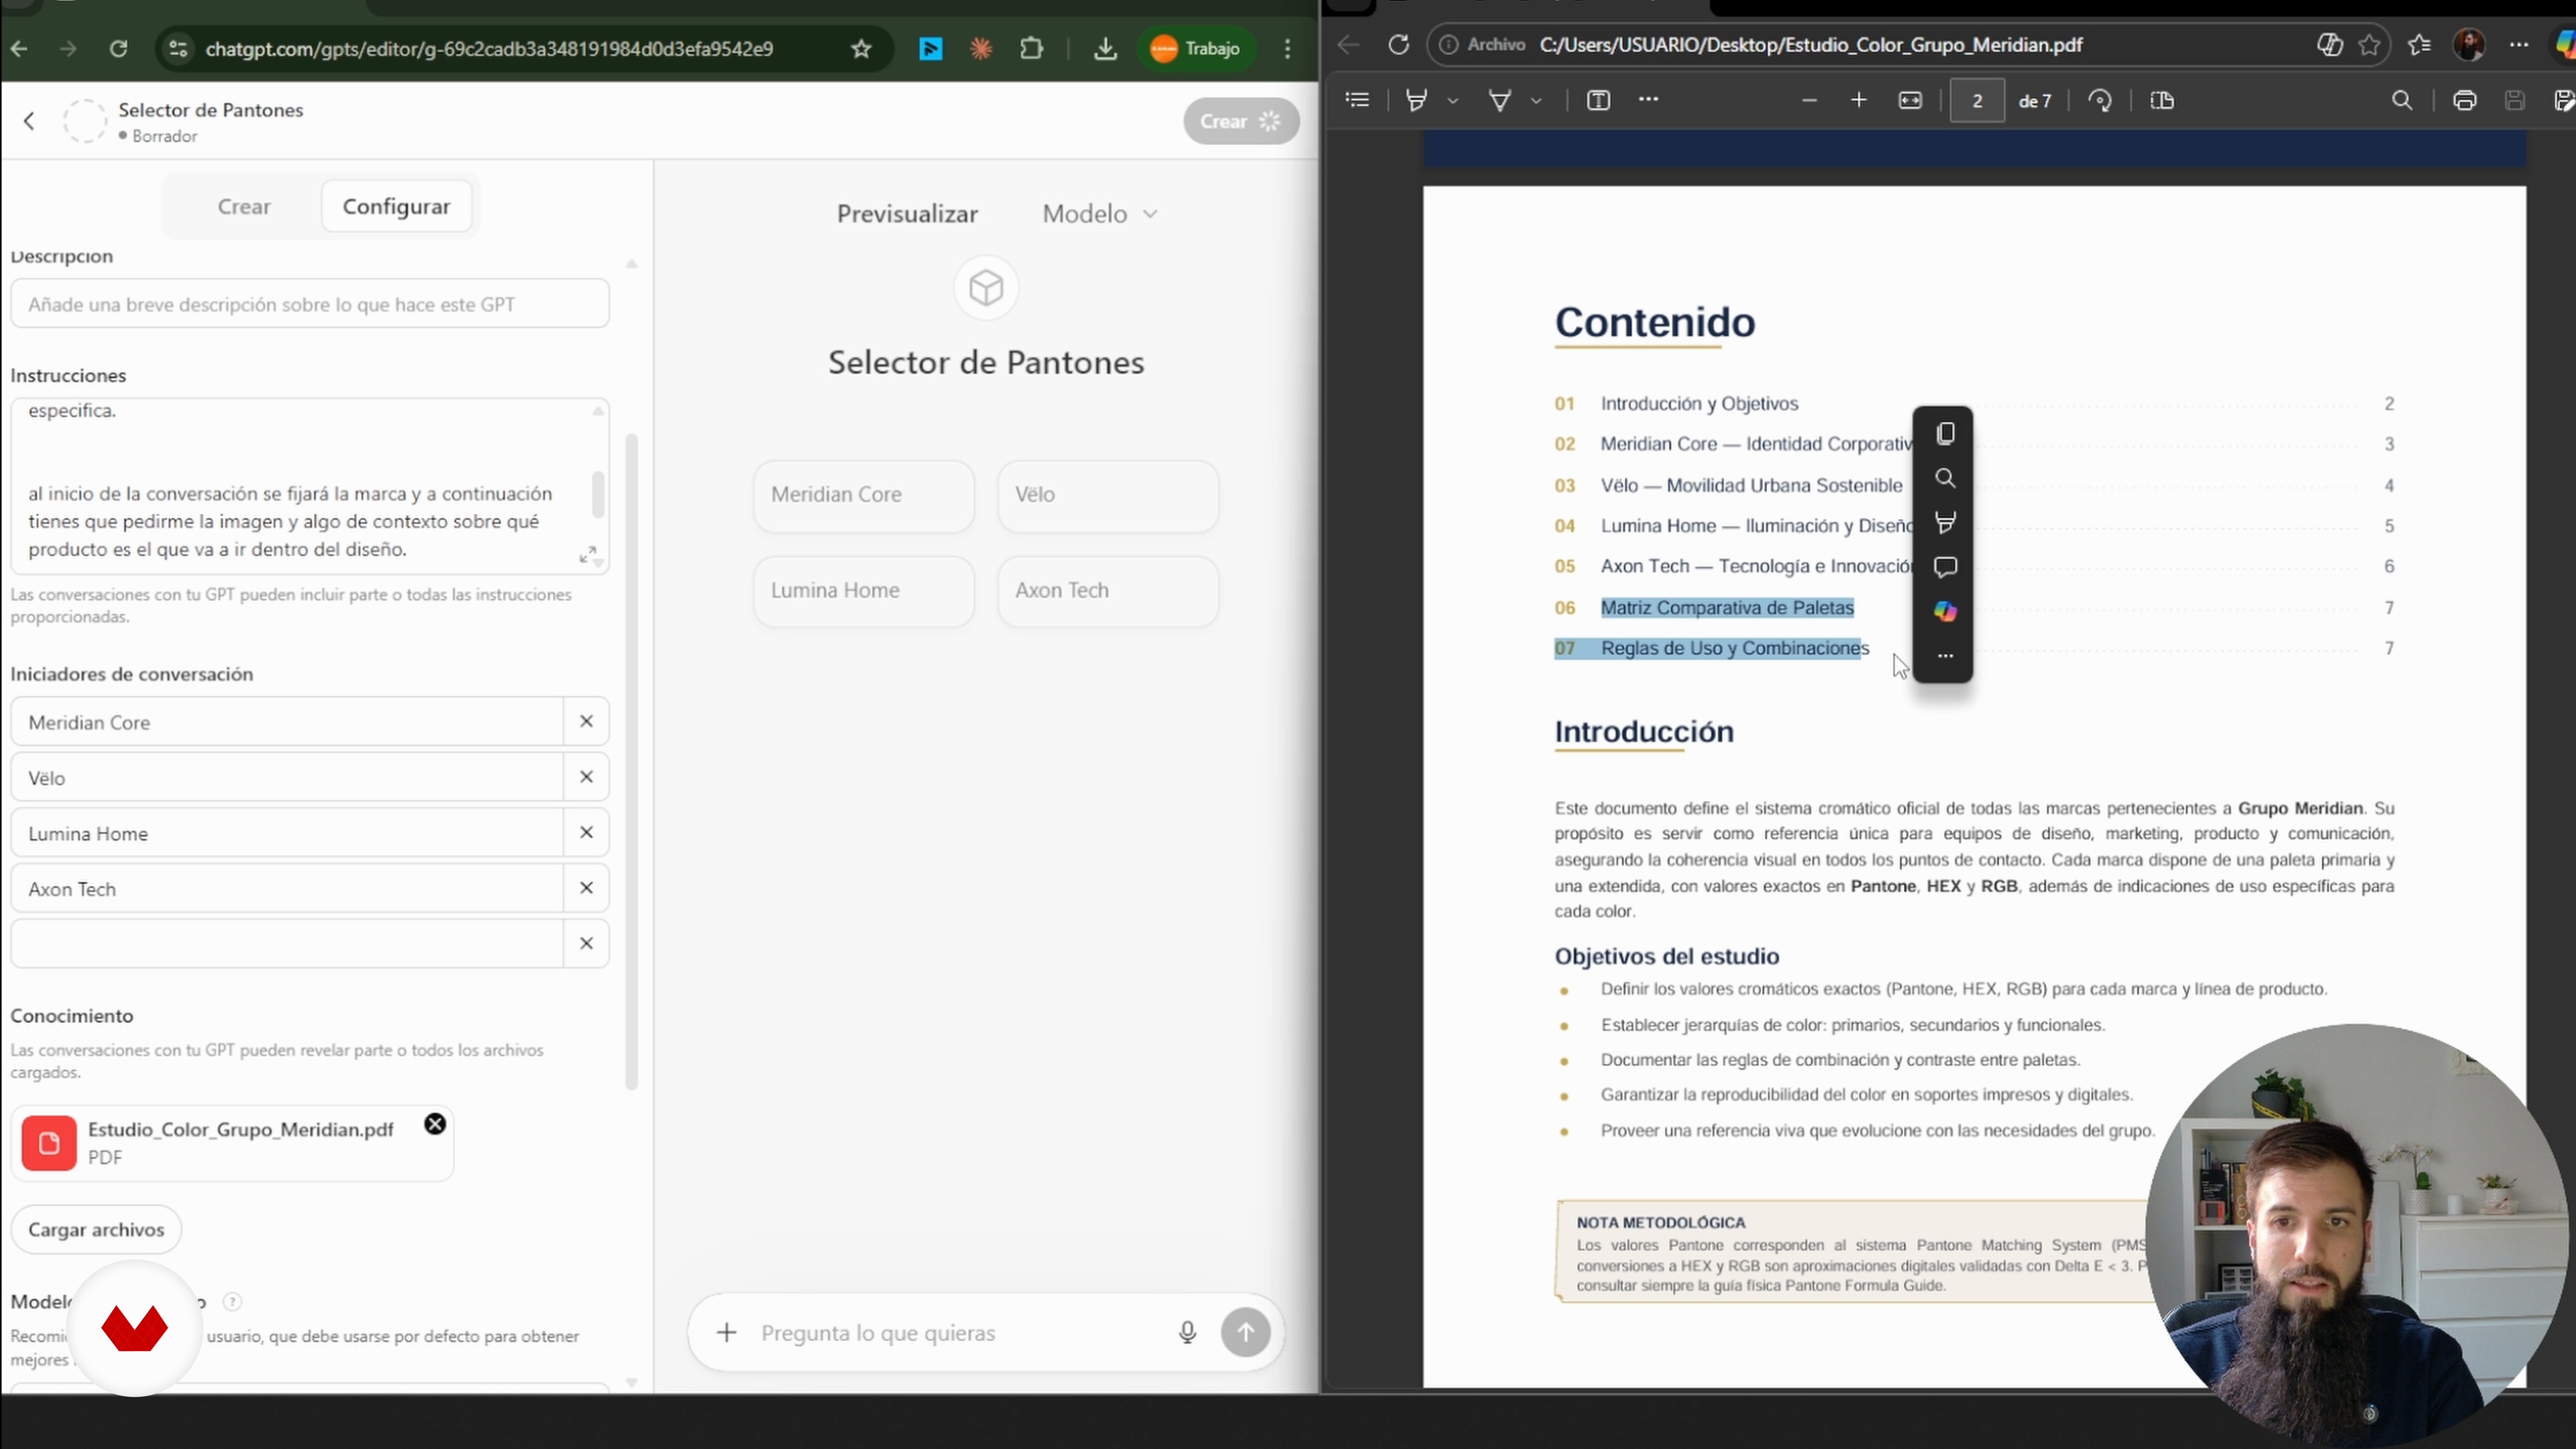Copy selected PDF text icon
Screen dimensions: 2576x1449
coord(1944,433)
